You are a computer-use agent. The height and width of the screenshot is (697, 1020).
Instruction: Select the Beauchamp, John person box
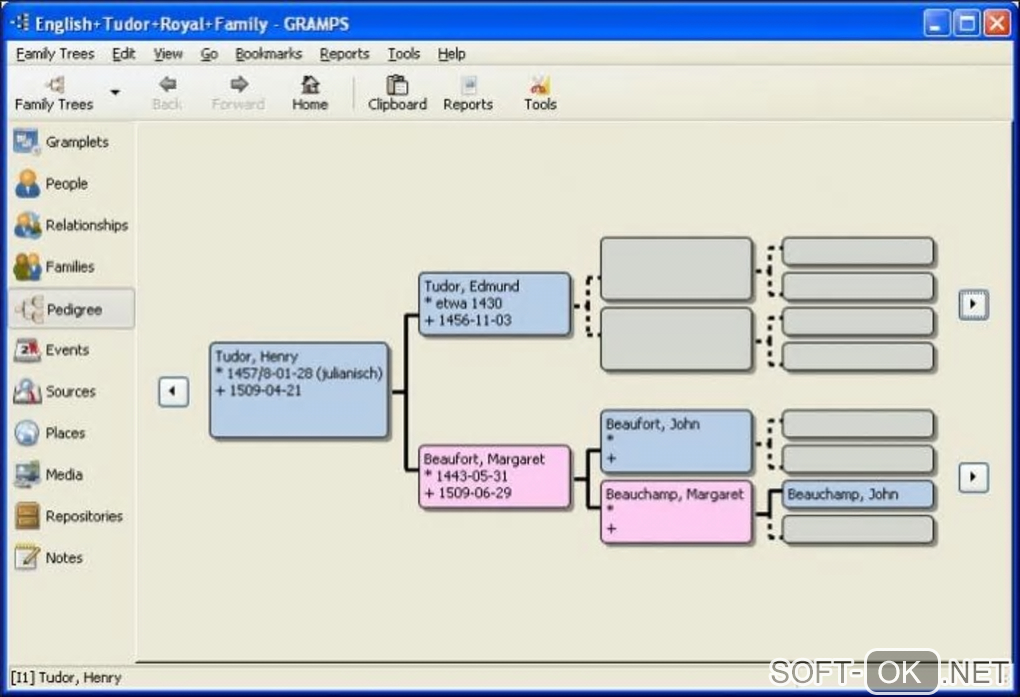(x=857, y=495)
